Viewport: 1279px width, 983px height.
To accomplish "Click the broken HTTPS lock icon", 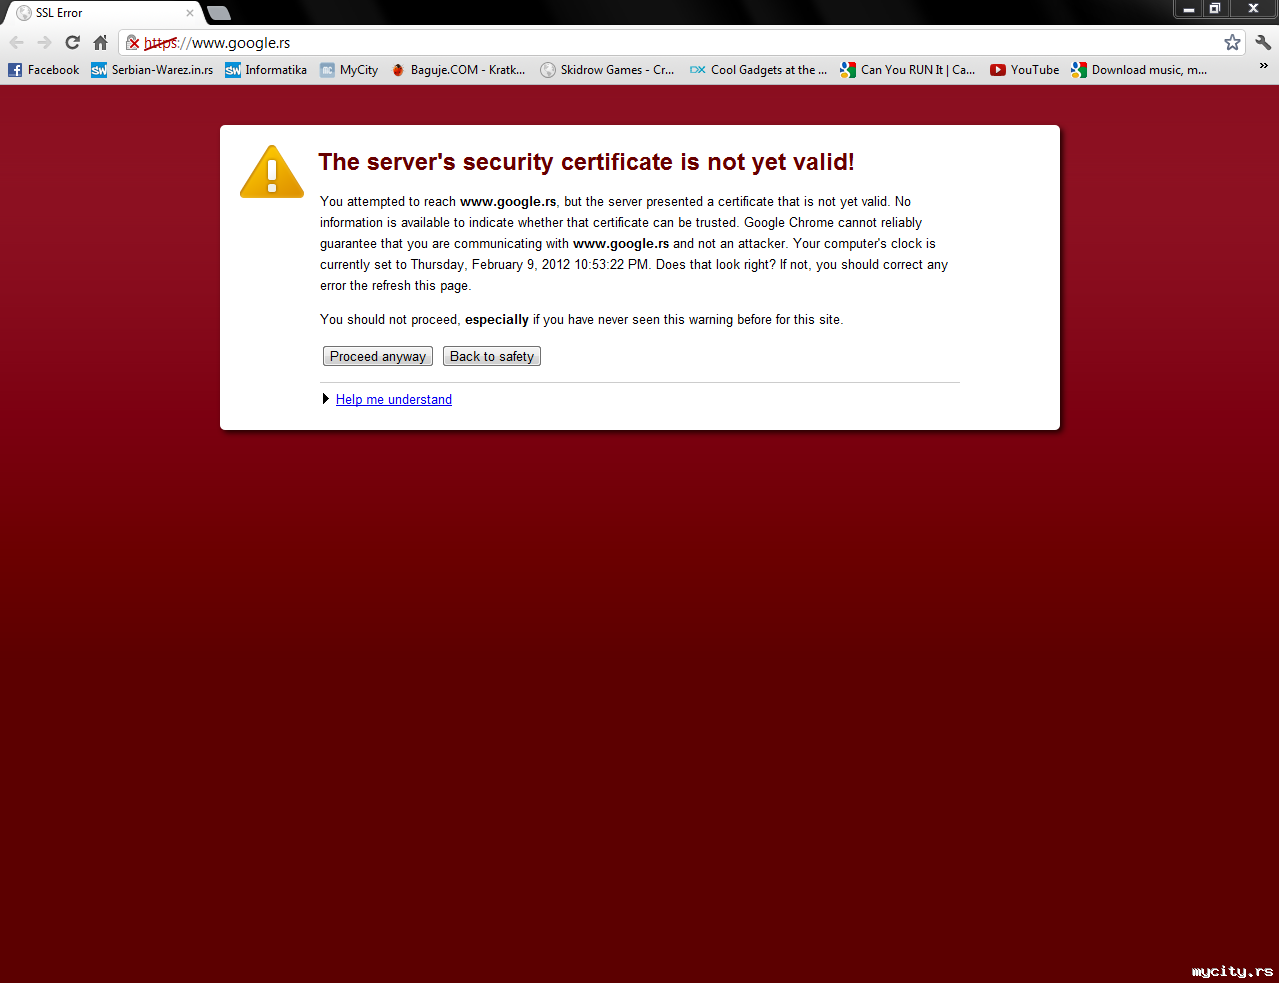I will 133,43.
